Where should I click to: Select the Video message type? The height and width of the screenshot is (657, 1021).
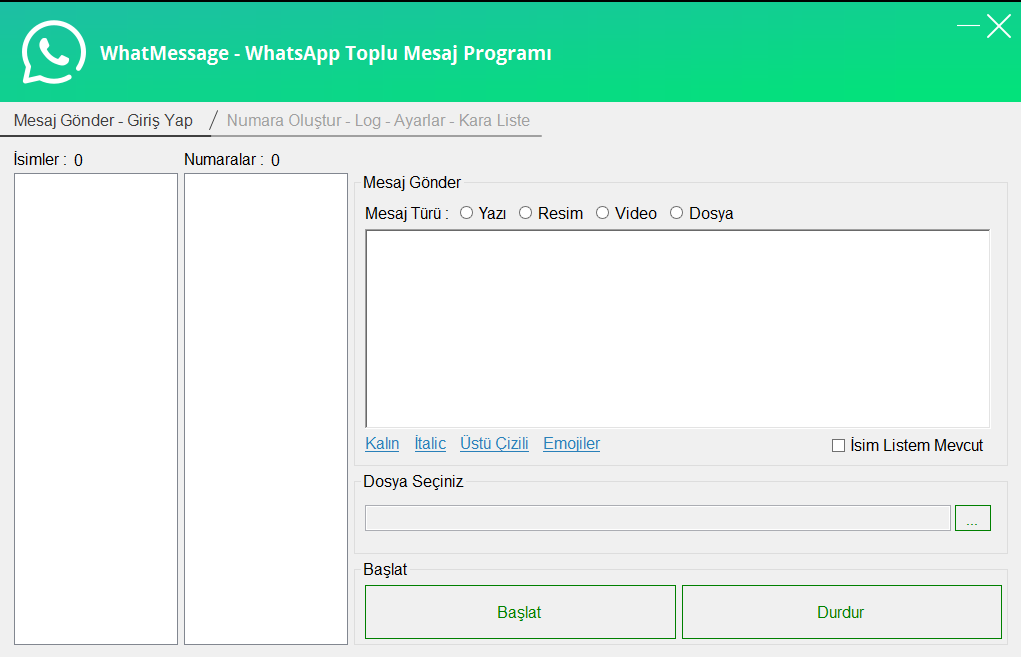(602, 213)
